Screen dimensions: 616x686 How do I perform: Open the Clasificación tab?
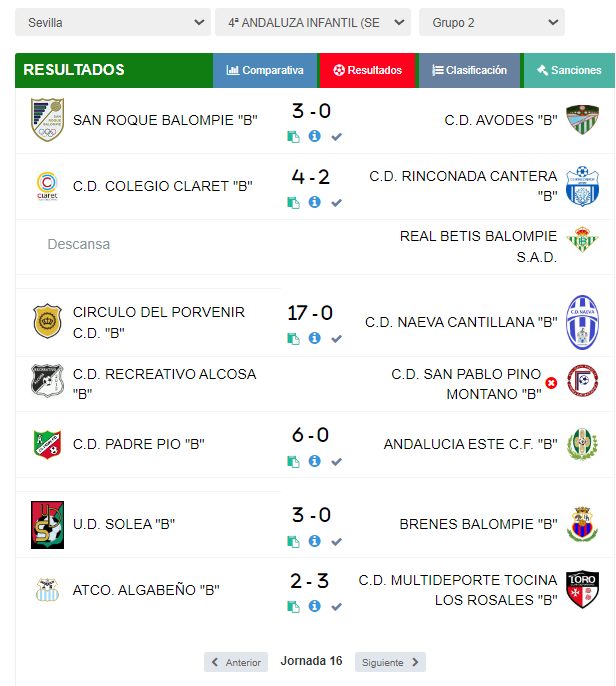[469, 70]
